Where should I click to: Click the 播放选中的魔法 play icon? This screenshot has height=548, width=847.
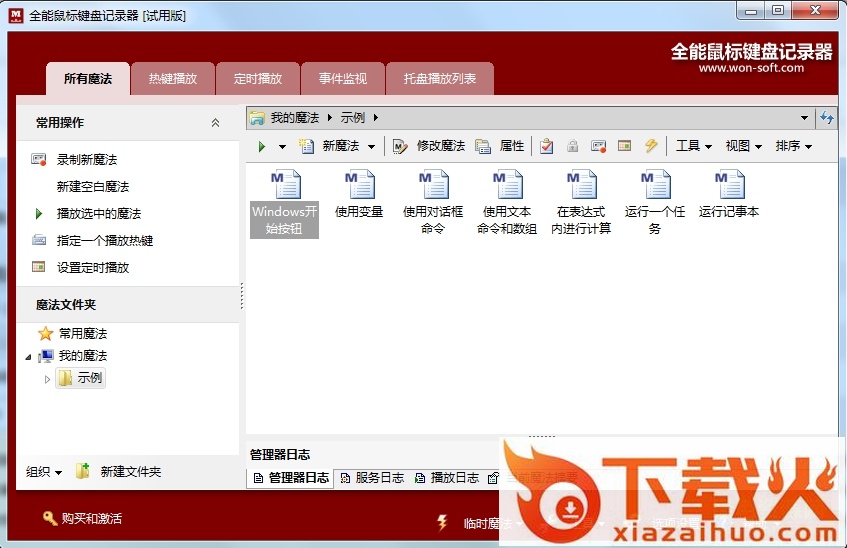[x=38, y=213]
